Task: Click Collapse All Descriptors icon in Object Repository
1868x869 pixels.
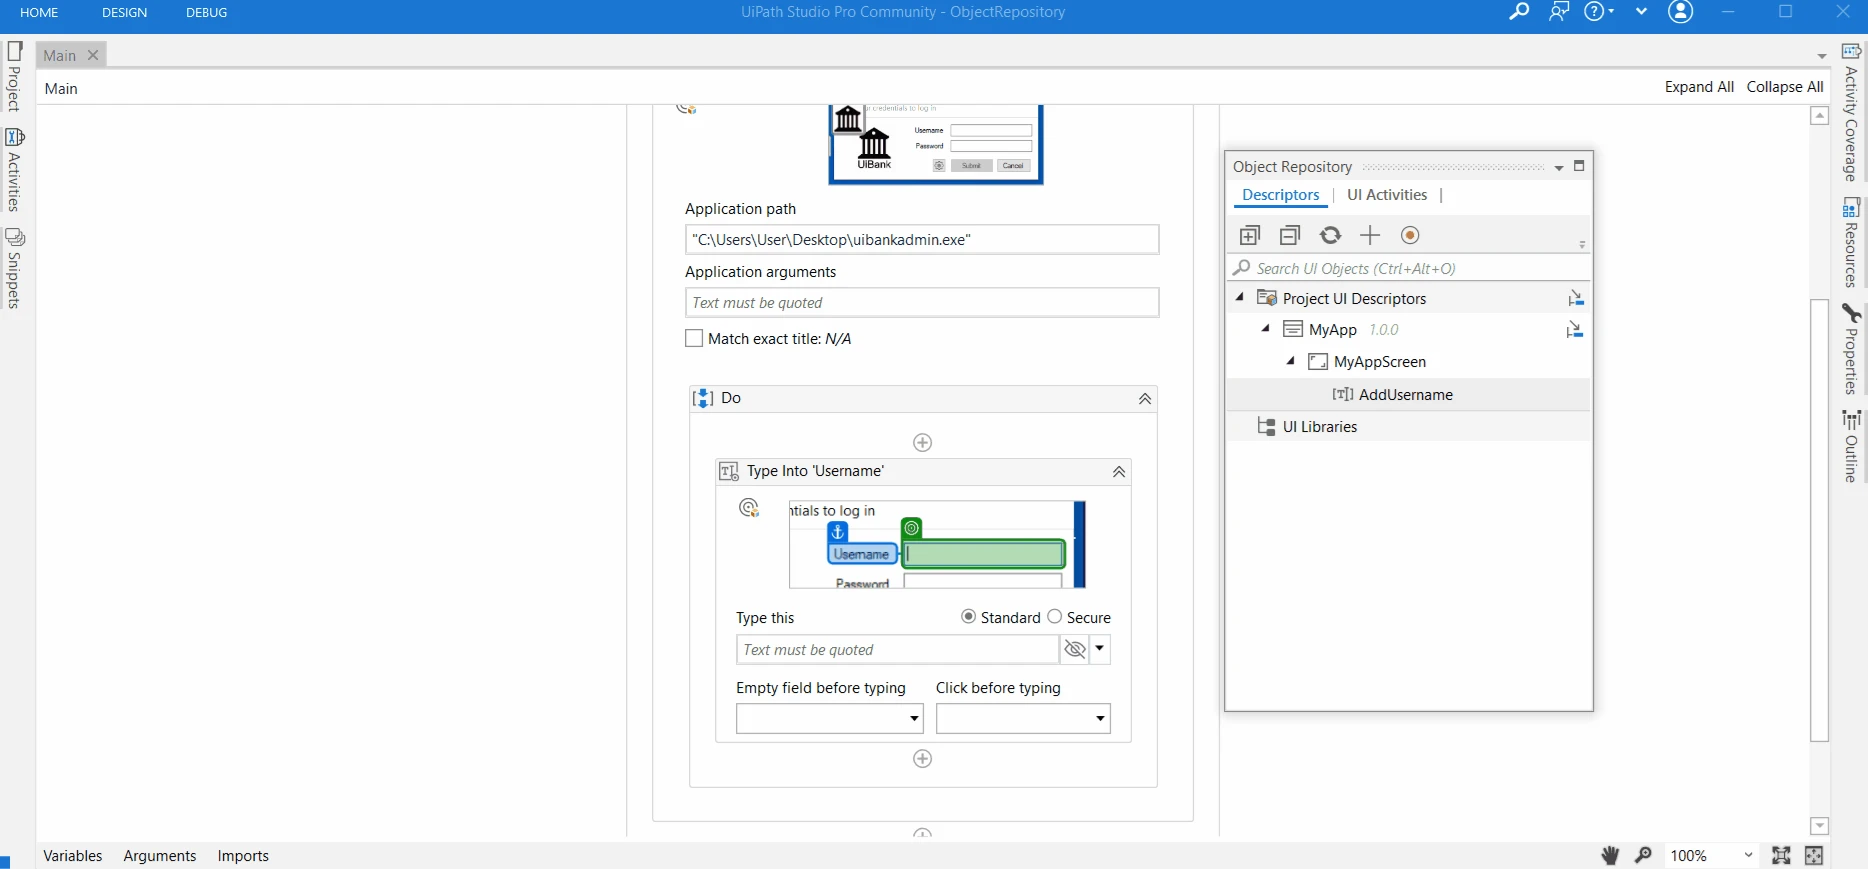Action: (1290, 235)
